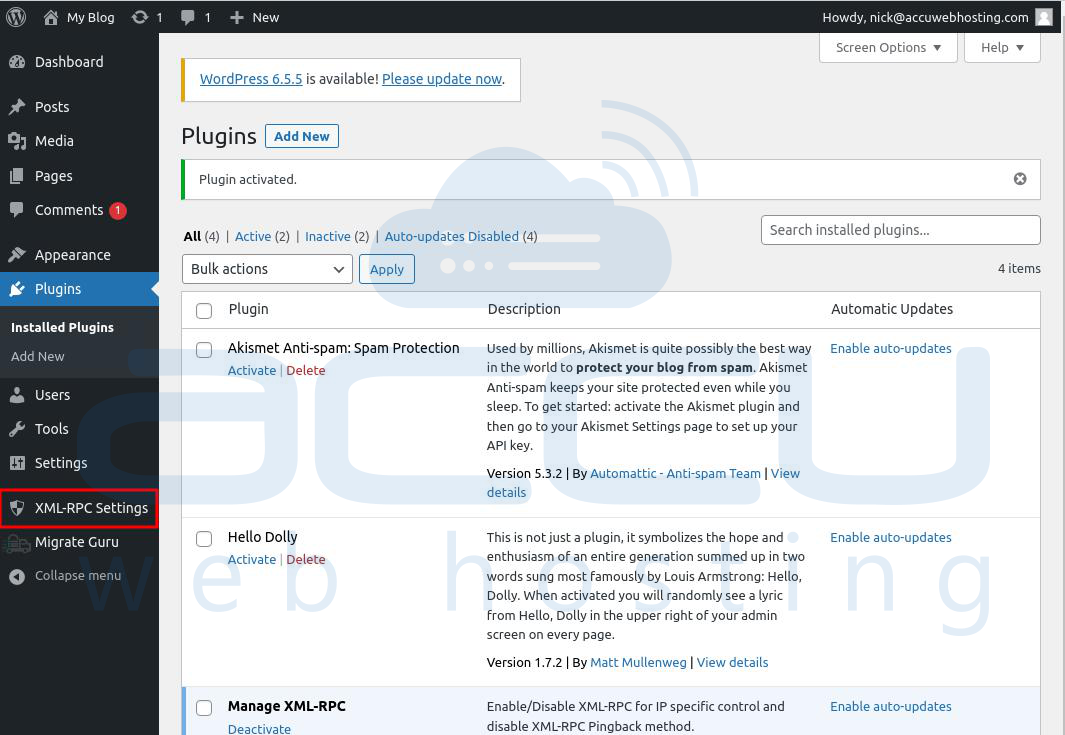
Task: Click the Collapse menu arrow icon
Action: pos(17,576)
